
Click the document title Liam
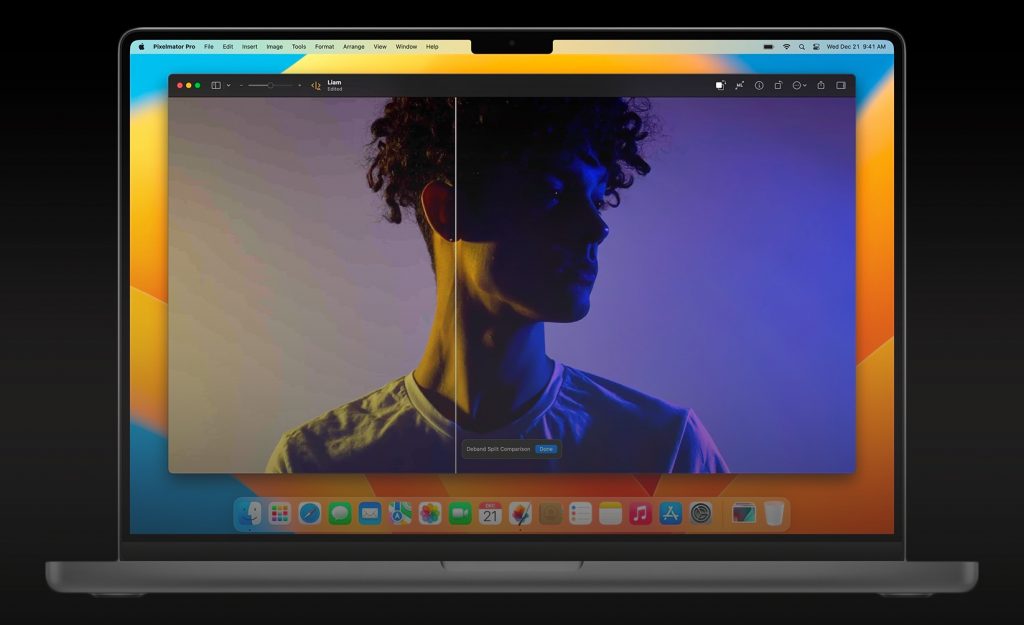tap(333, 82)
